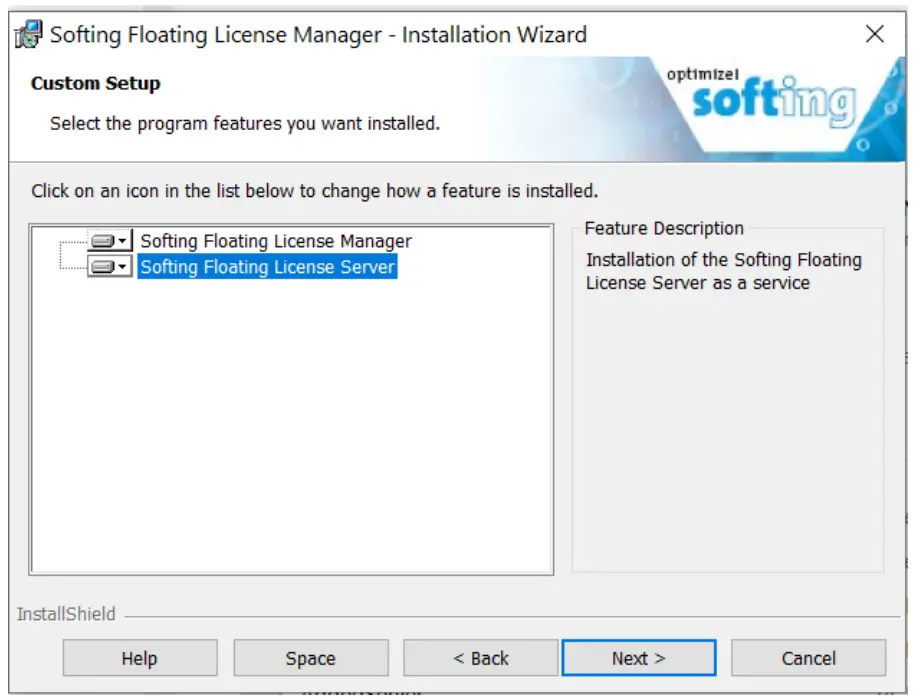
Task: Go Back to previous step
Action: coord(480,658)
